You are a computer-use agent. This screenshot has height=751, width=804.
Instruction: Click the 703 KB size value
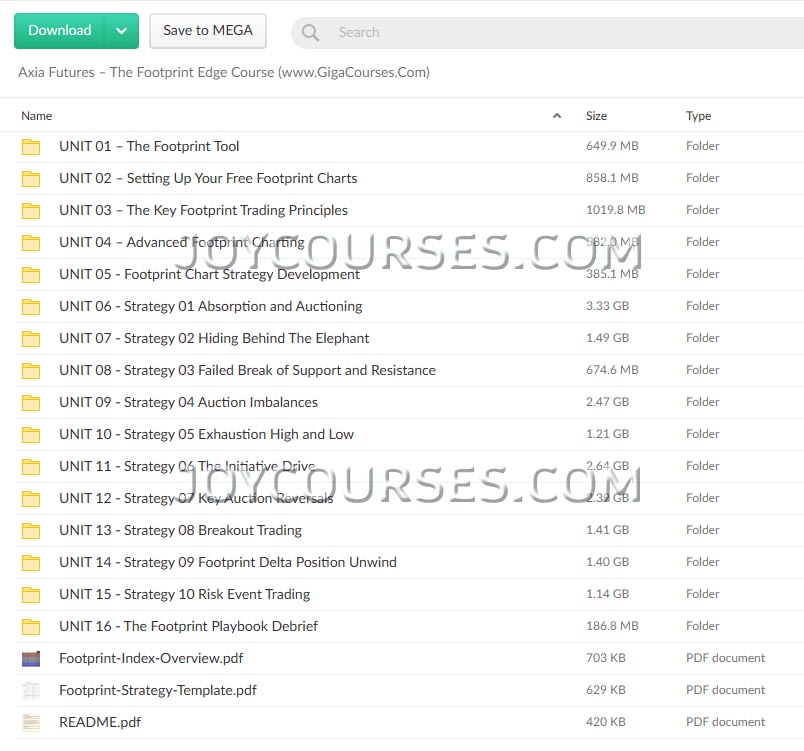[606, 658]
